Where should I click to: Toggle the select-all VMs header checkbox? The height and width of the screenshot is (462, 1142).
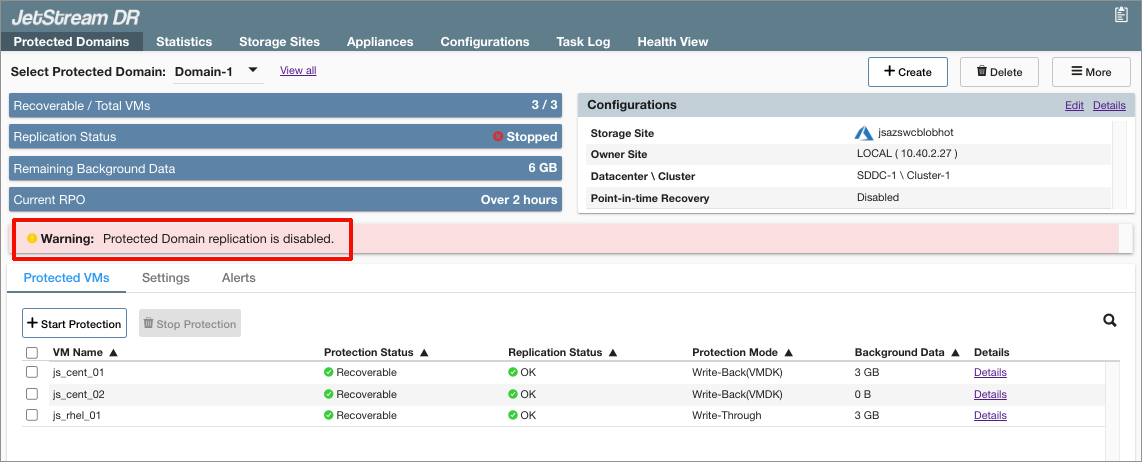click(x=32, y=353)
